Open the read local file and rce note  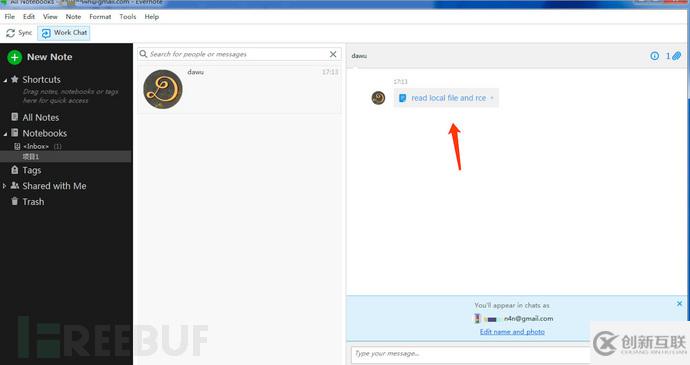tap(448, 98)
